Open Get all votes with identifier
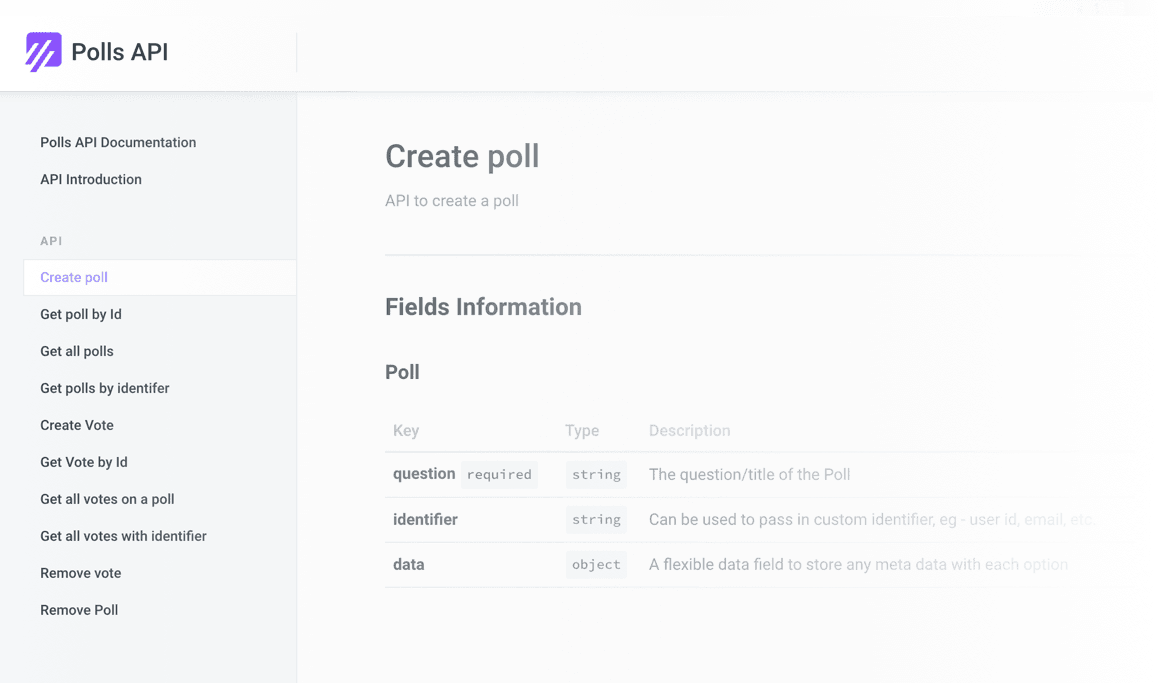The width and height of the screenshot is (1165, 683). (123, 536)
